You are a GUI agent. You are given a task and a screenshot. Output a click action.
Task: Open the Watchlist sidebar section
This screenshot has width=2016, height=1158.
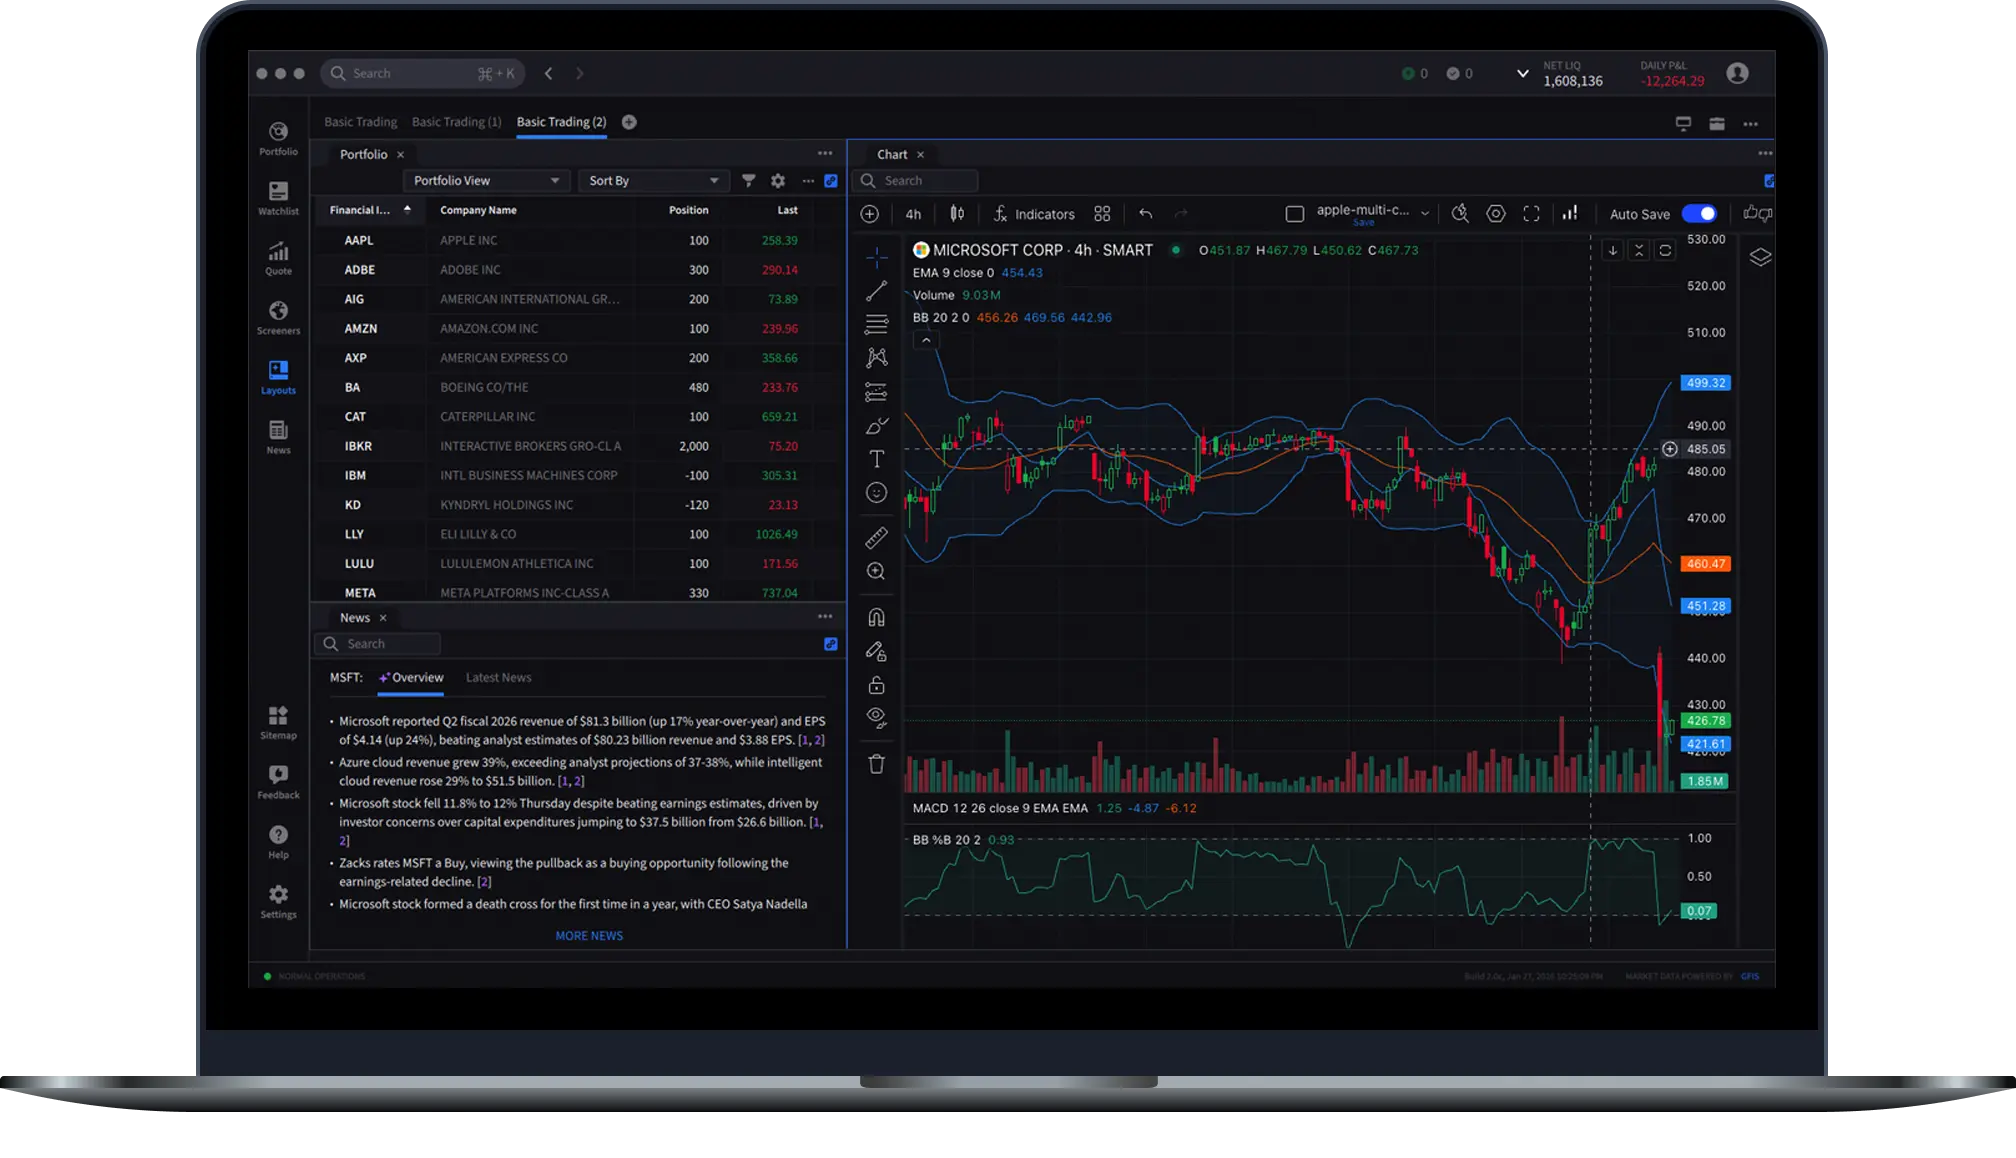(x=278, y=198)
